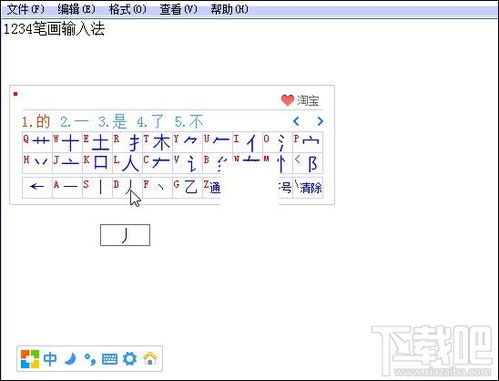Click the red heart Taobao icon
499x381 pixels.
[x=287, y=100]
